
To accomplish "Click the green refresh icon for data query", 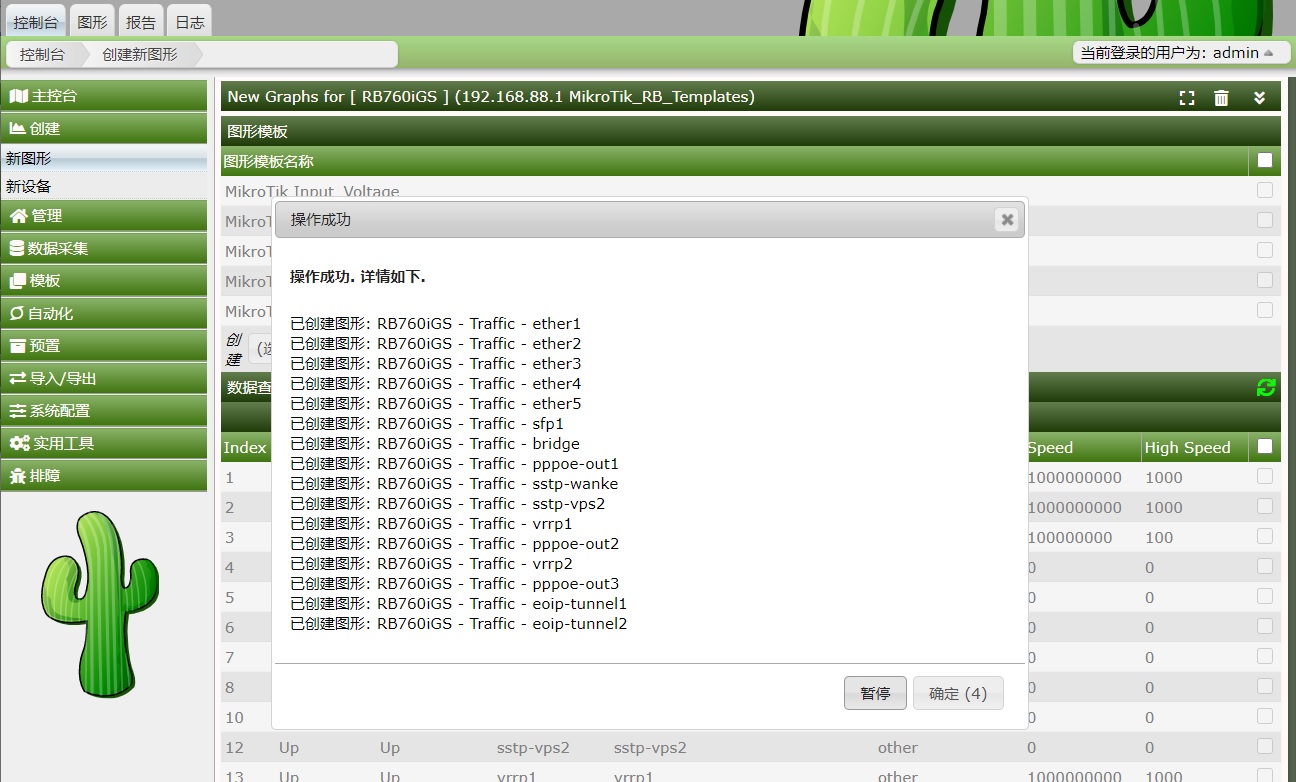I will 1266,388.
